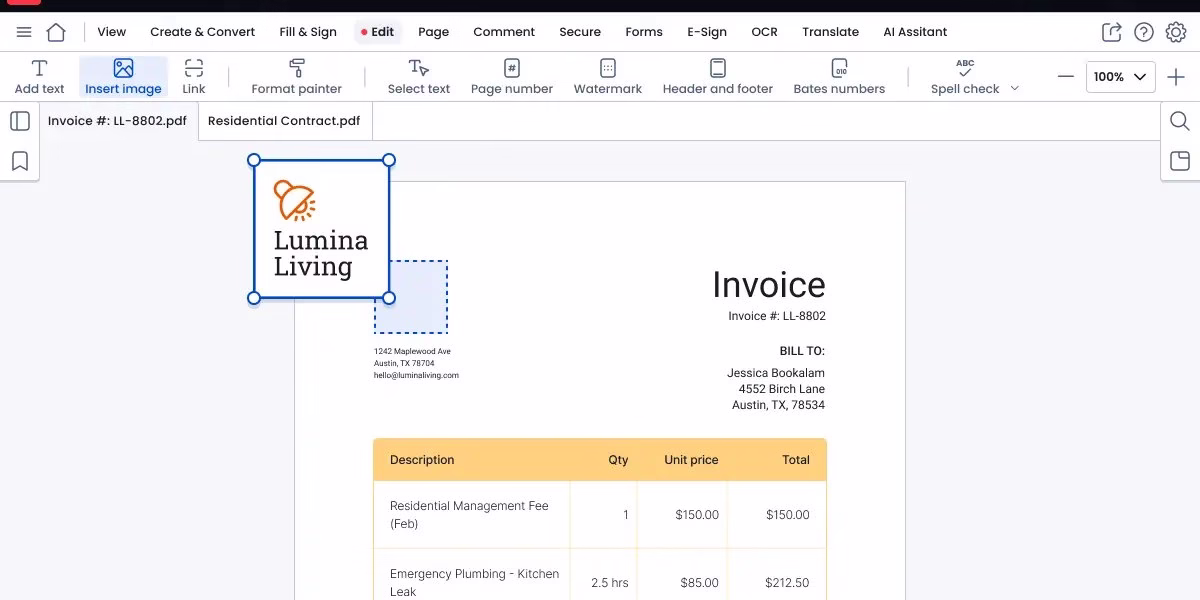Open Header and footer options
Image resolution: width=1200 pixels, height=600 pixels.
(x=718, y=77)
